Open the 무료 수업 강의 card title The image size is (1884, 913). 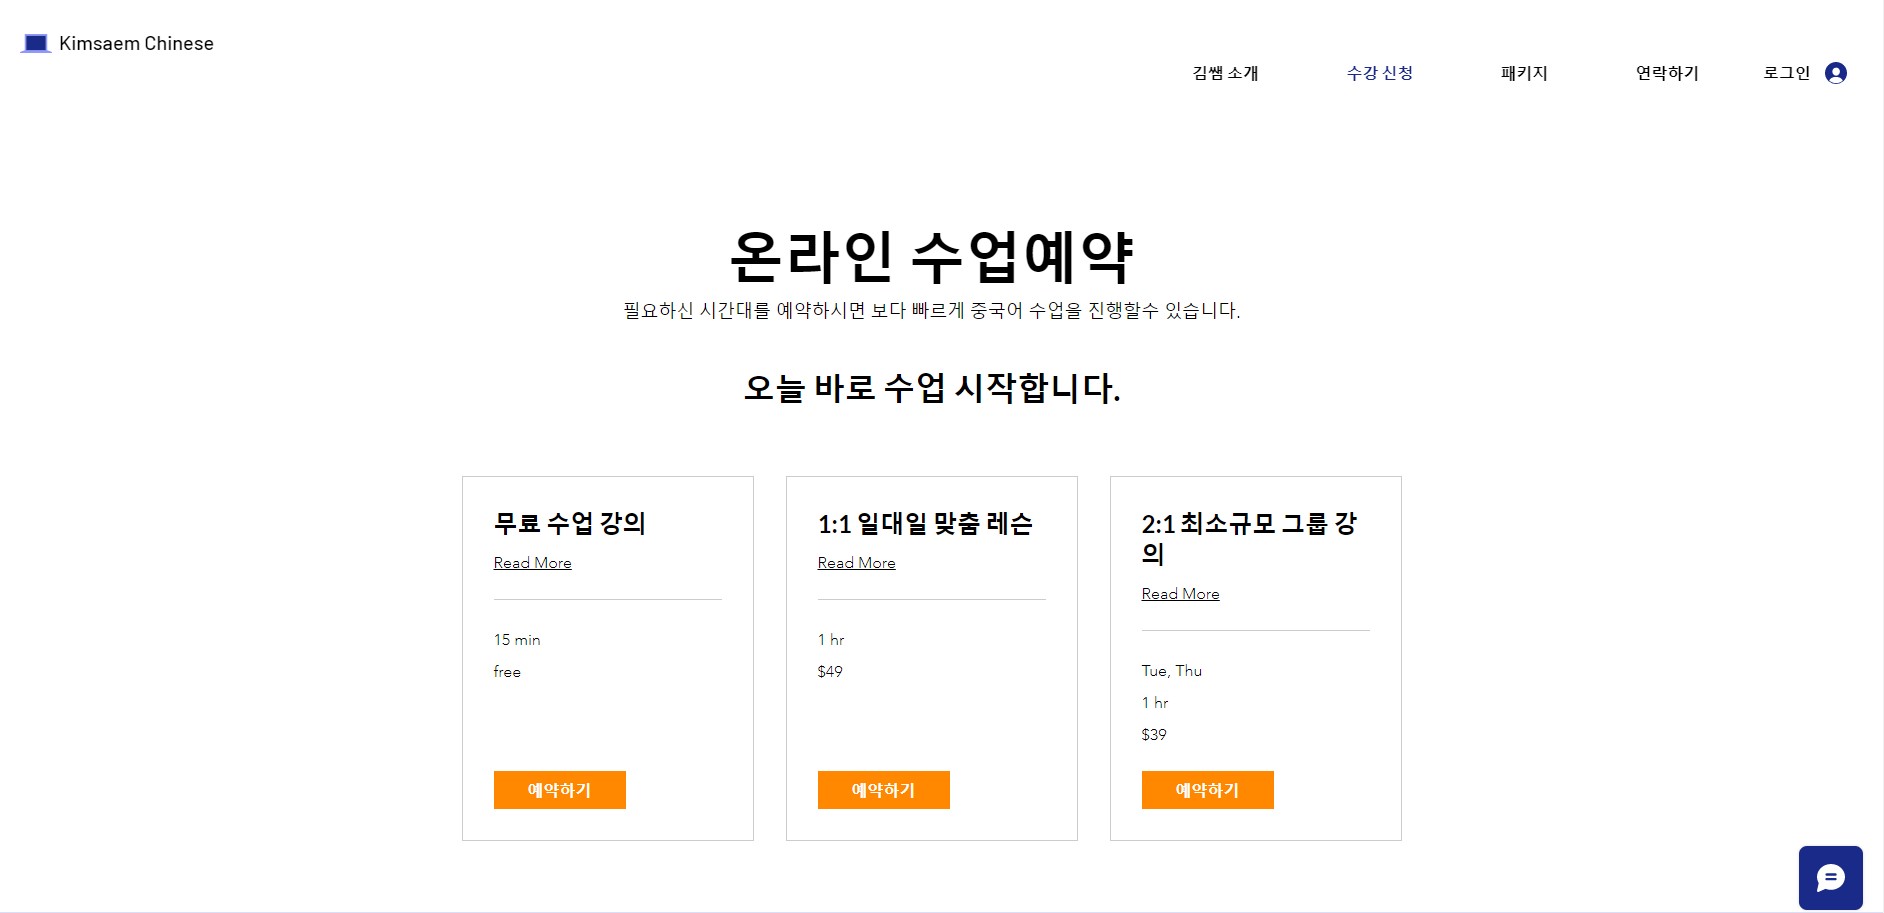[569, 523]
